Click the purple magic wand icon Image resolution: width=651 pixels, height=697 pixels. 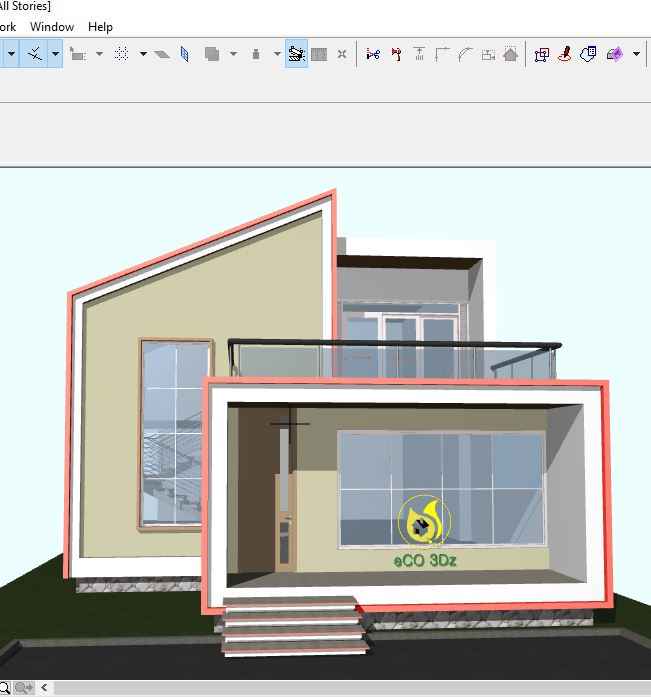click(x=615, y=54)
